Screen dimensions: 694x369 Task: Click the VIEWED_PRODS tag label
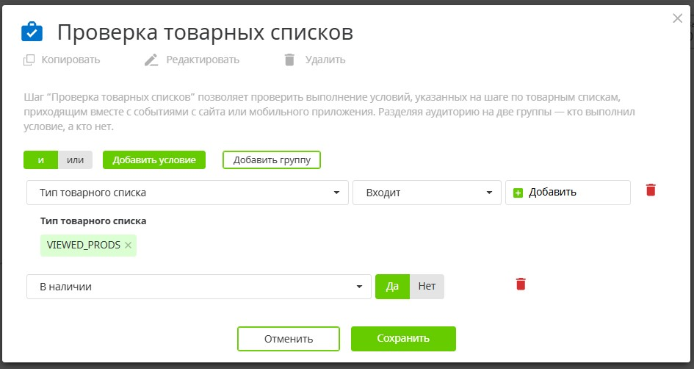pos(84,246)
